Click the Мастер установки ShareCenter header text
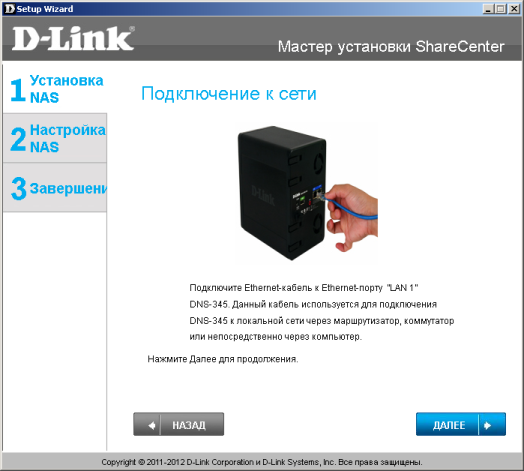This screenshot has width=524, height=471. coord(391,46)
